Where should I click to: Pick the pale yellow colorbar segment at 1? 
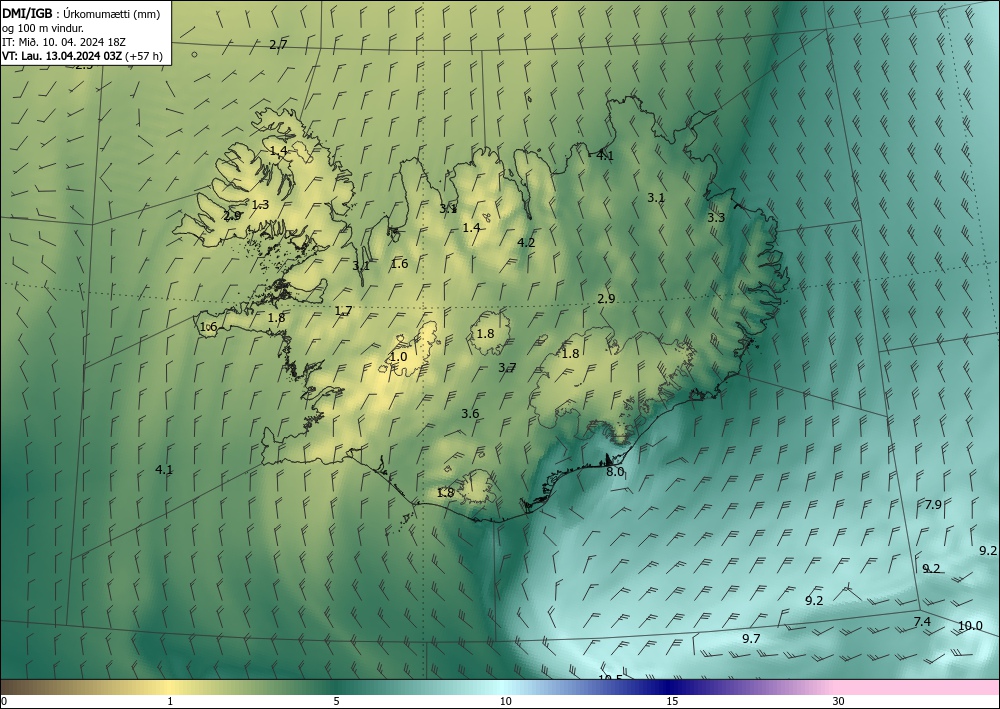(170, 687)
